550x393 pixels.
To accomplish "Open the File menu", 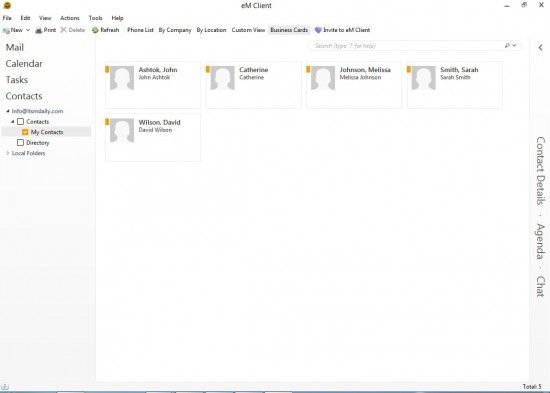I will pyautogui.click(x=7, y=18).
